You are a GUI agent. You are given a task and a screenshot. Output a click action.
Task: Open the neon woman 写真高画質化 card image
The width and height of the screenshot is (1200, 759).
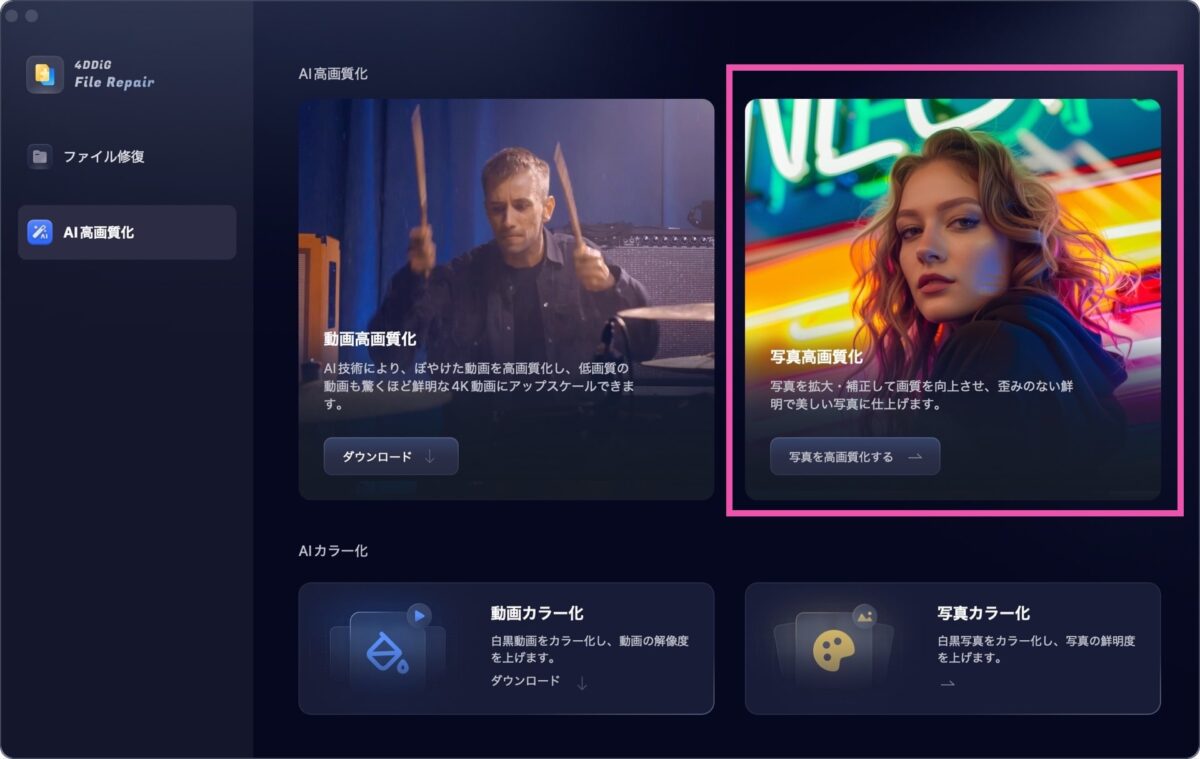tap(953, 299)
